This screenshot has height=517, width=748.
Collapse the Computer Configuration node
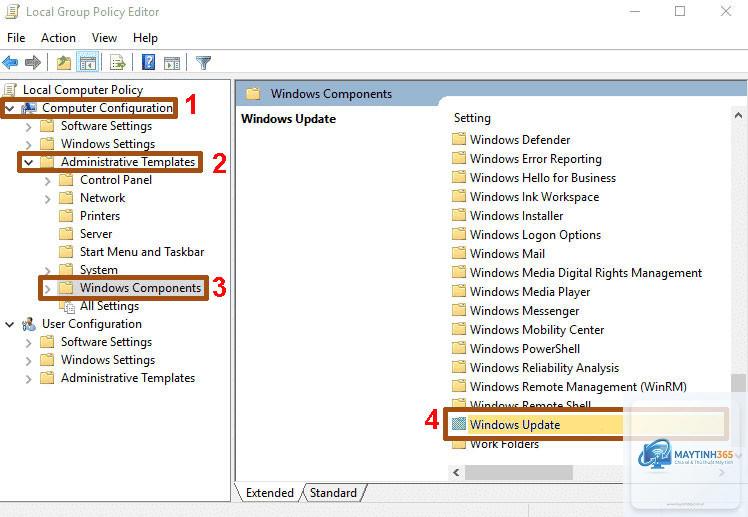point(10,109)
